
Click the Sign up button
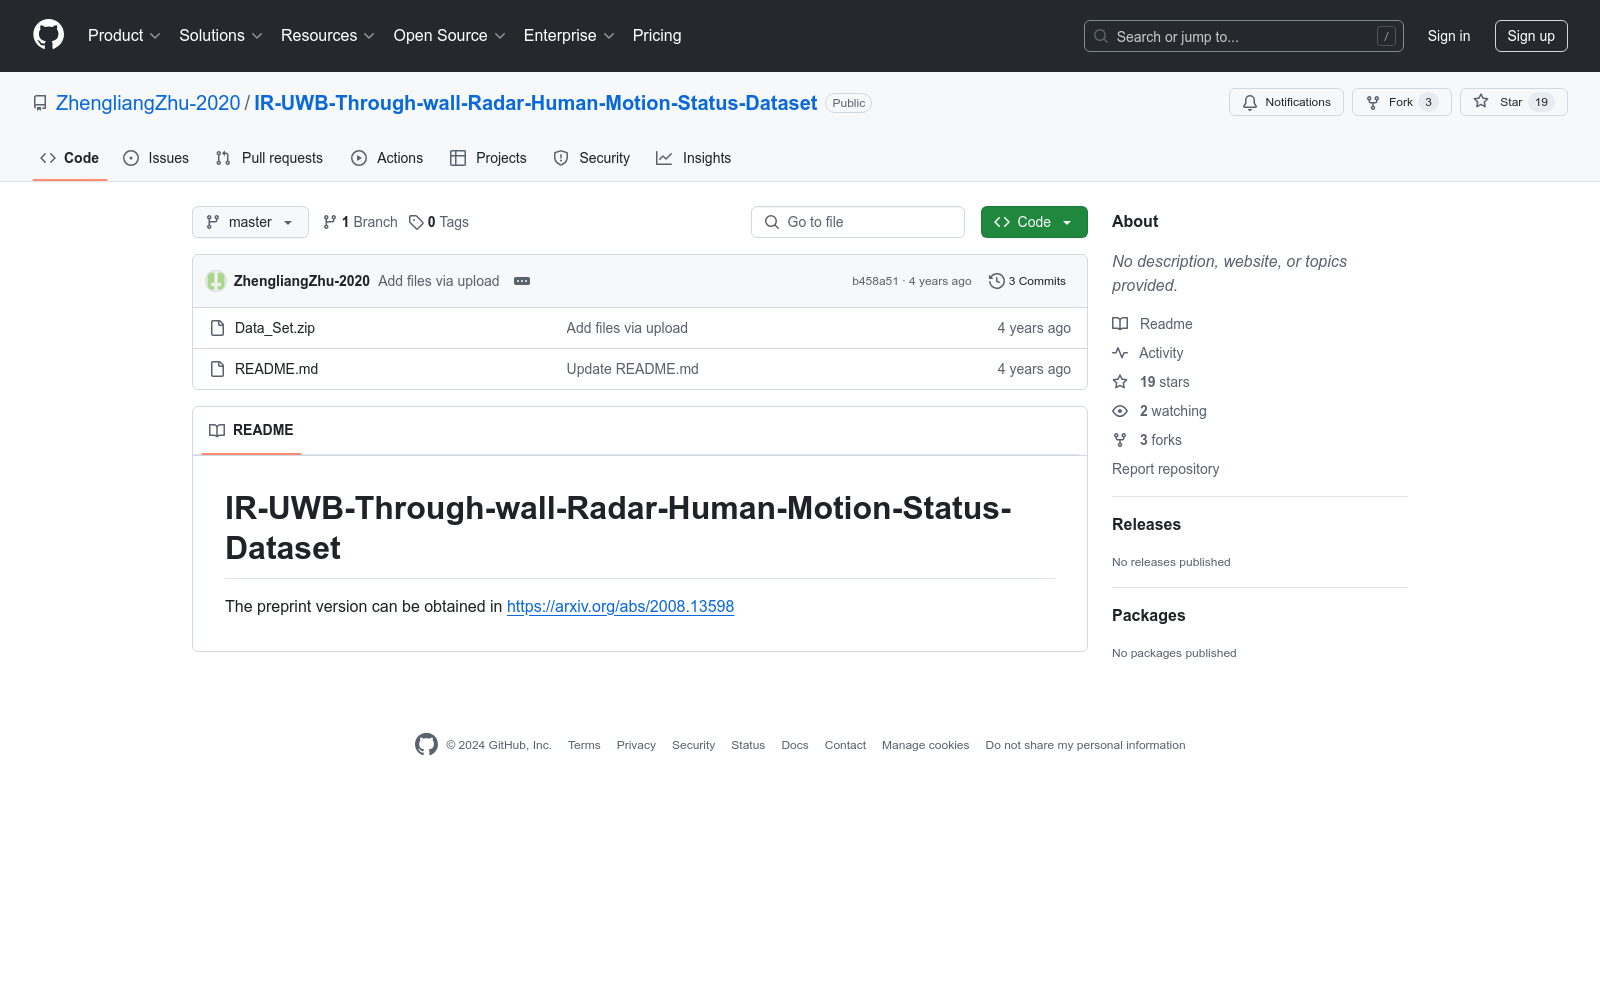pyautogui.click(x=1531, y=35)
